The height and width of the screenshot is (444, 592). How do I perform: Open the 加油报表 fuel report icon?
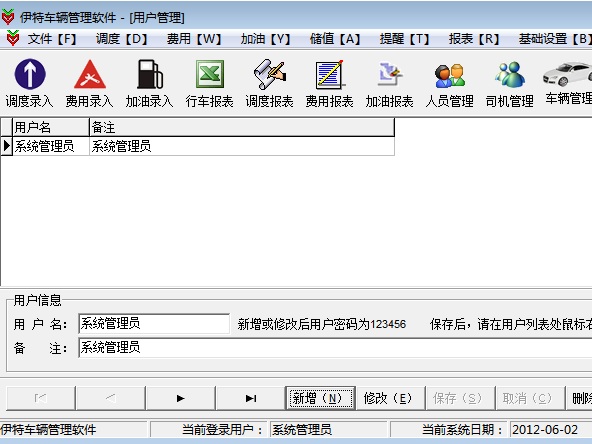point(390,74)
